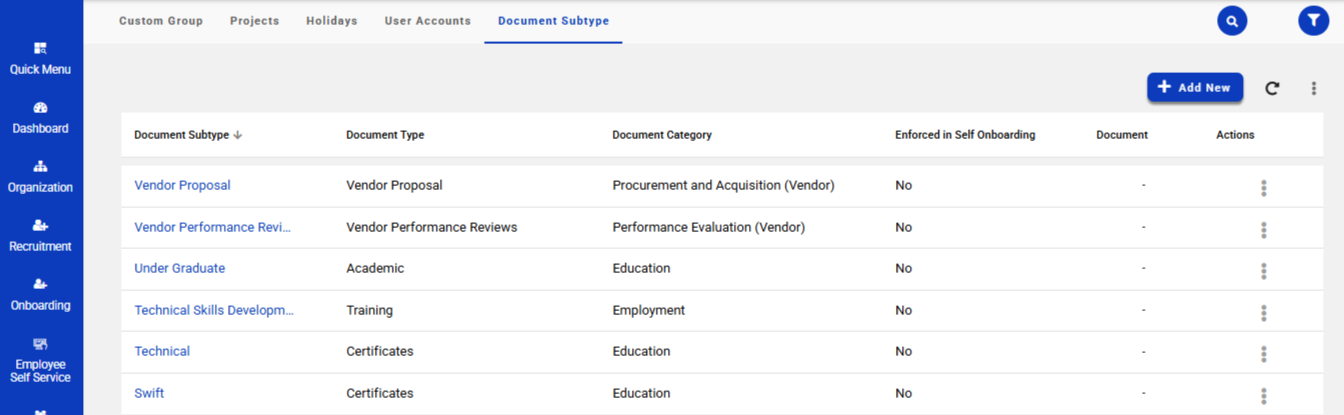Image resolution: width=1344 pixels, height=415 pixels.
Task: Open actions menu for Under Graduate row
Action: (x=1264, y=270)
